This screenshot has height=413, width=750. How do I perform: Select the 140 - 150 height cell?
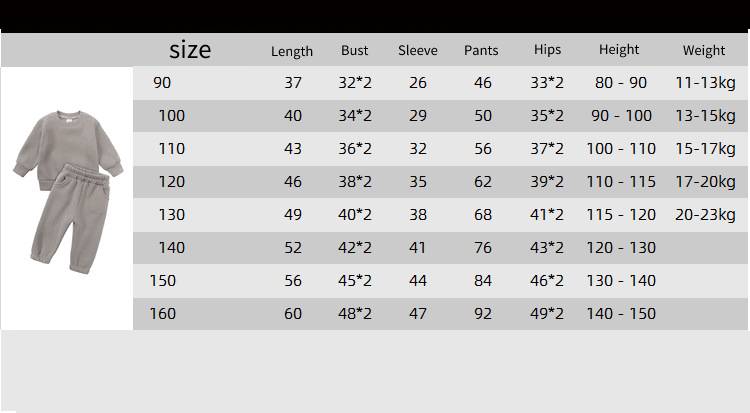coord(622,314)
